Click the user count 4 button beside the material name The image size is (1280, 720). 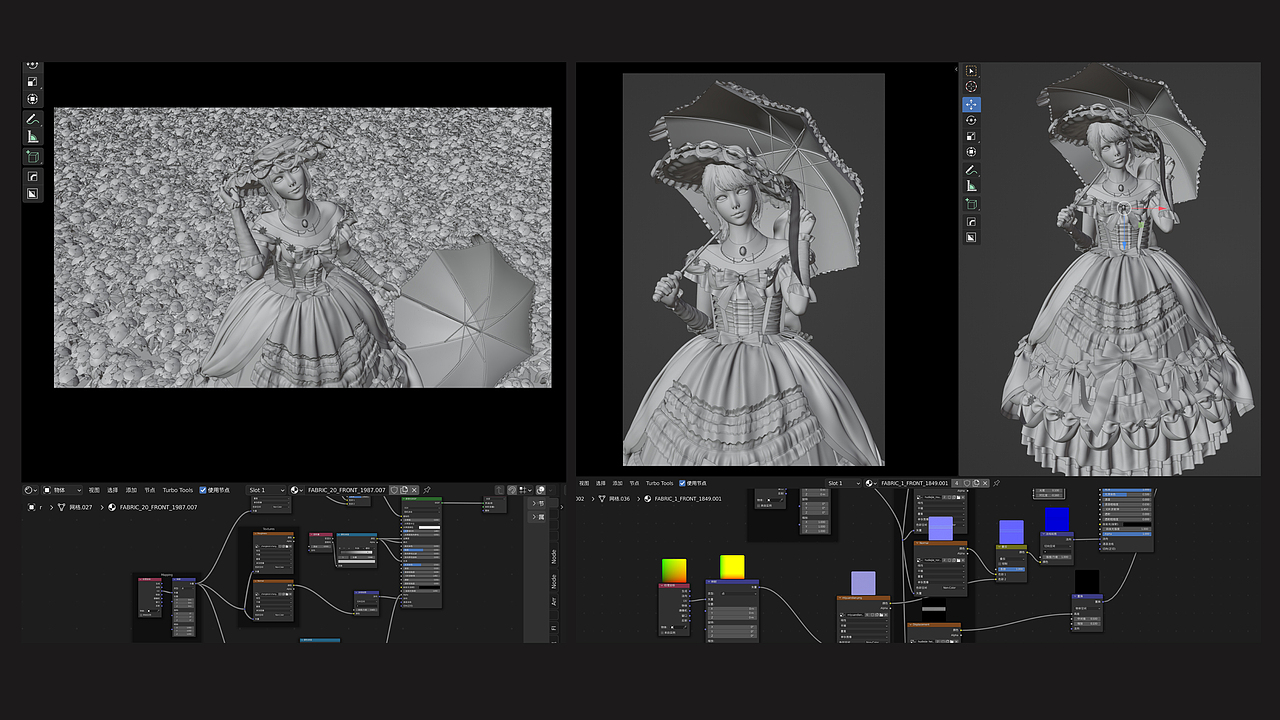[x=957, y=484]
